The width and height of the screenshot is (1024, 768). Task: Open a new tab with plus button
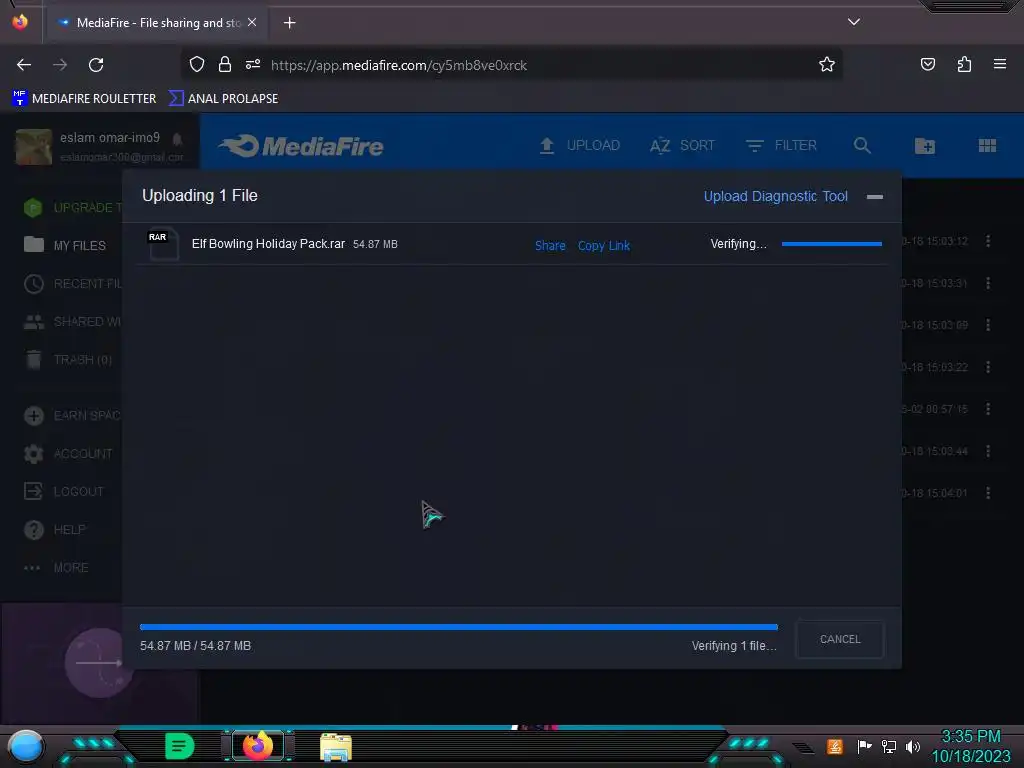tap(289, 23)
